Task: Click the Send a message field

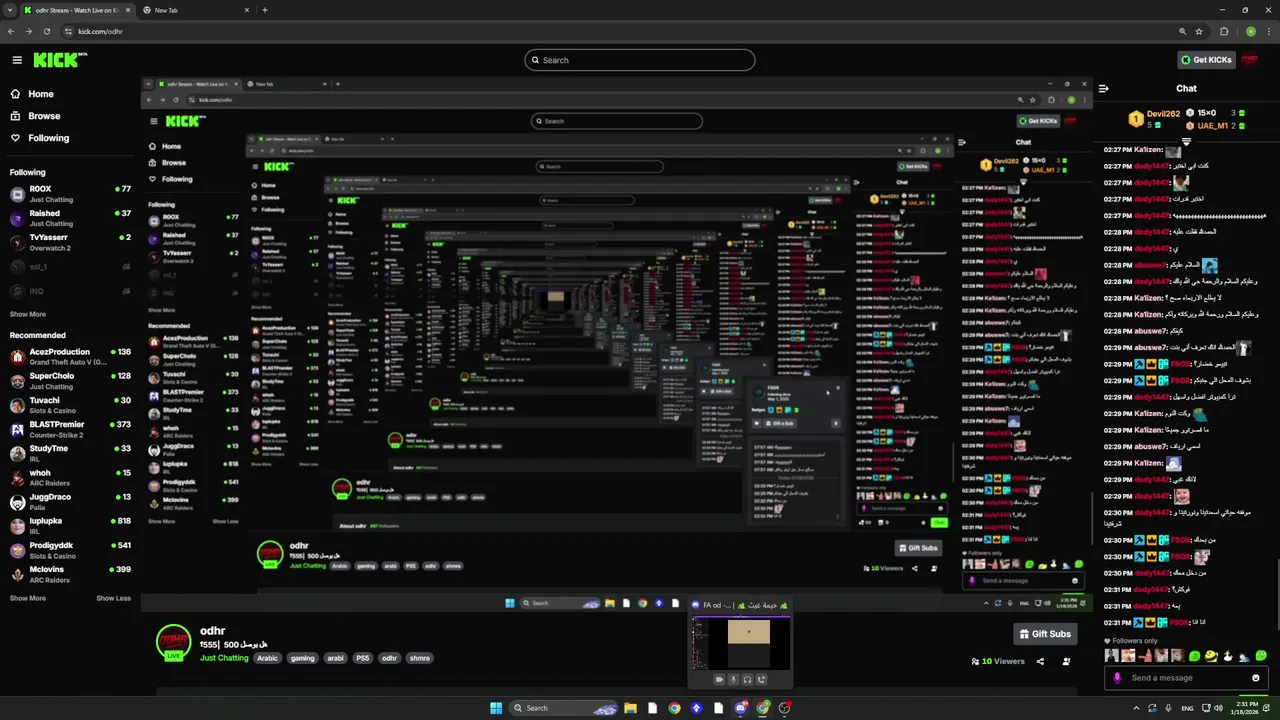Action: click(x=1188, y=678)
